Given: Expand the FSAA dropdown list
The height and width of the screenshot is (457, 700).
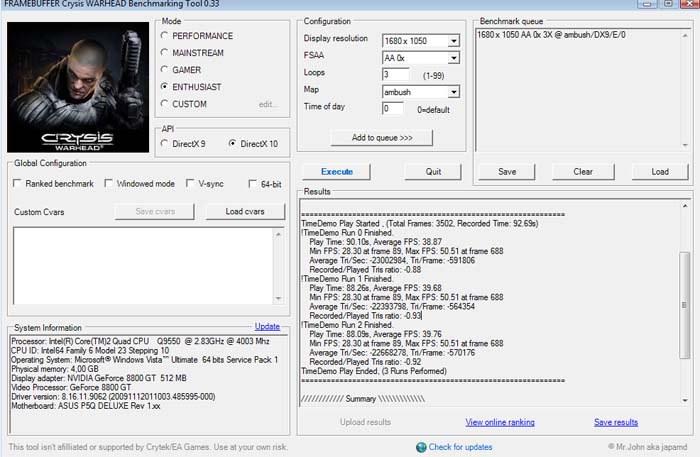Looking at the screenshot, I should pyautogui.click(x=454, y=58).
